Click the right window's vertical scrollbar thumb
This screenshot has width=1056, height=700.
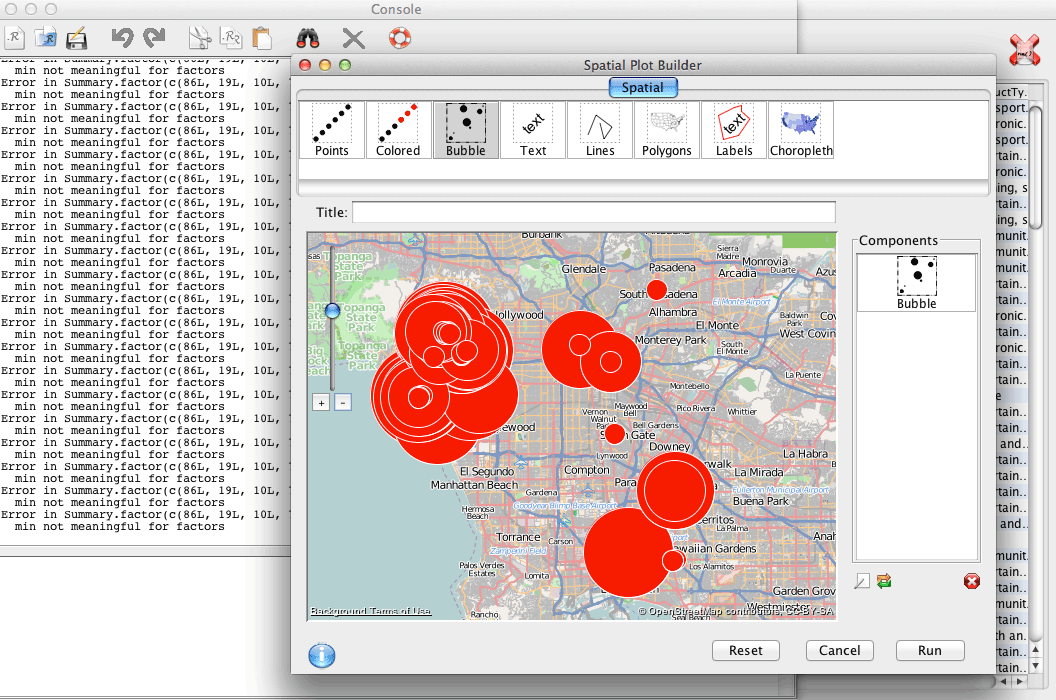[1036, 166]
